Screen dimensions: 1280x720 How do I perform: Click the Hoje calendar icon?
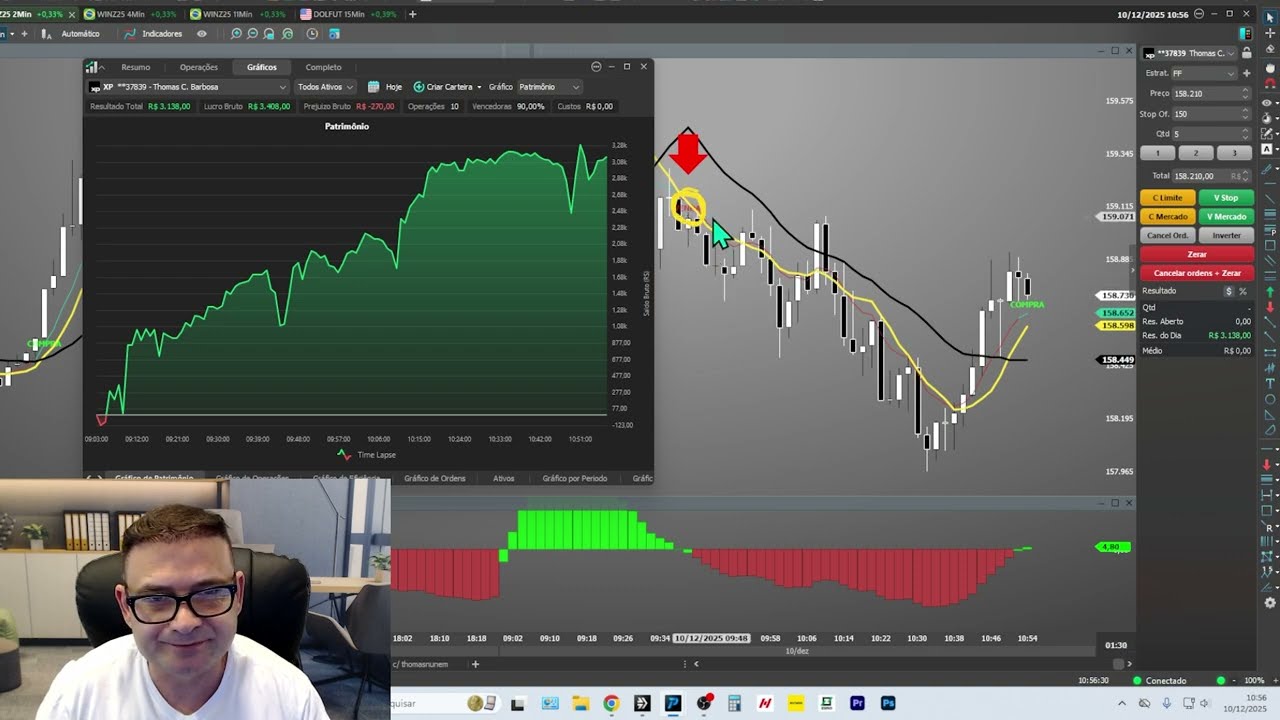click(x=374, y=87)
